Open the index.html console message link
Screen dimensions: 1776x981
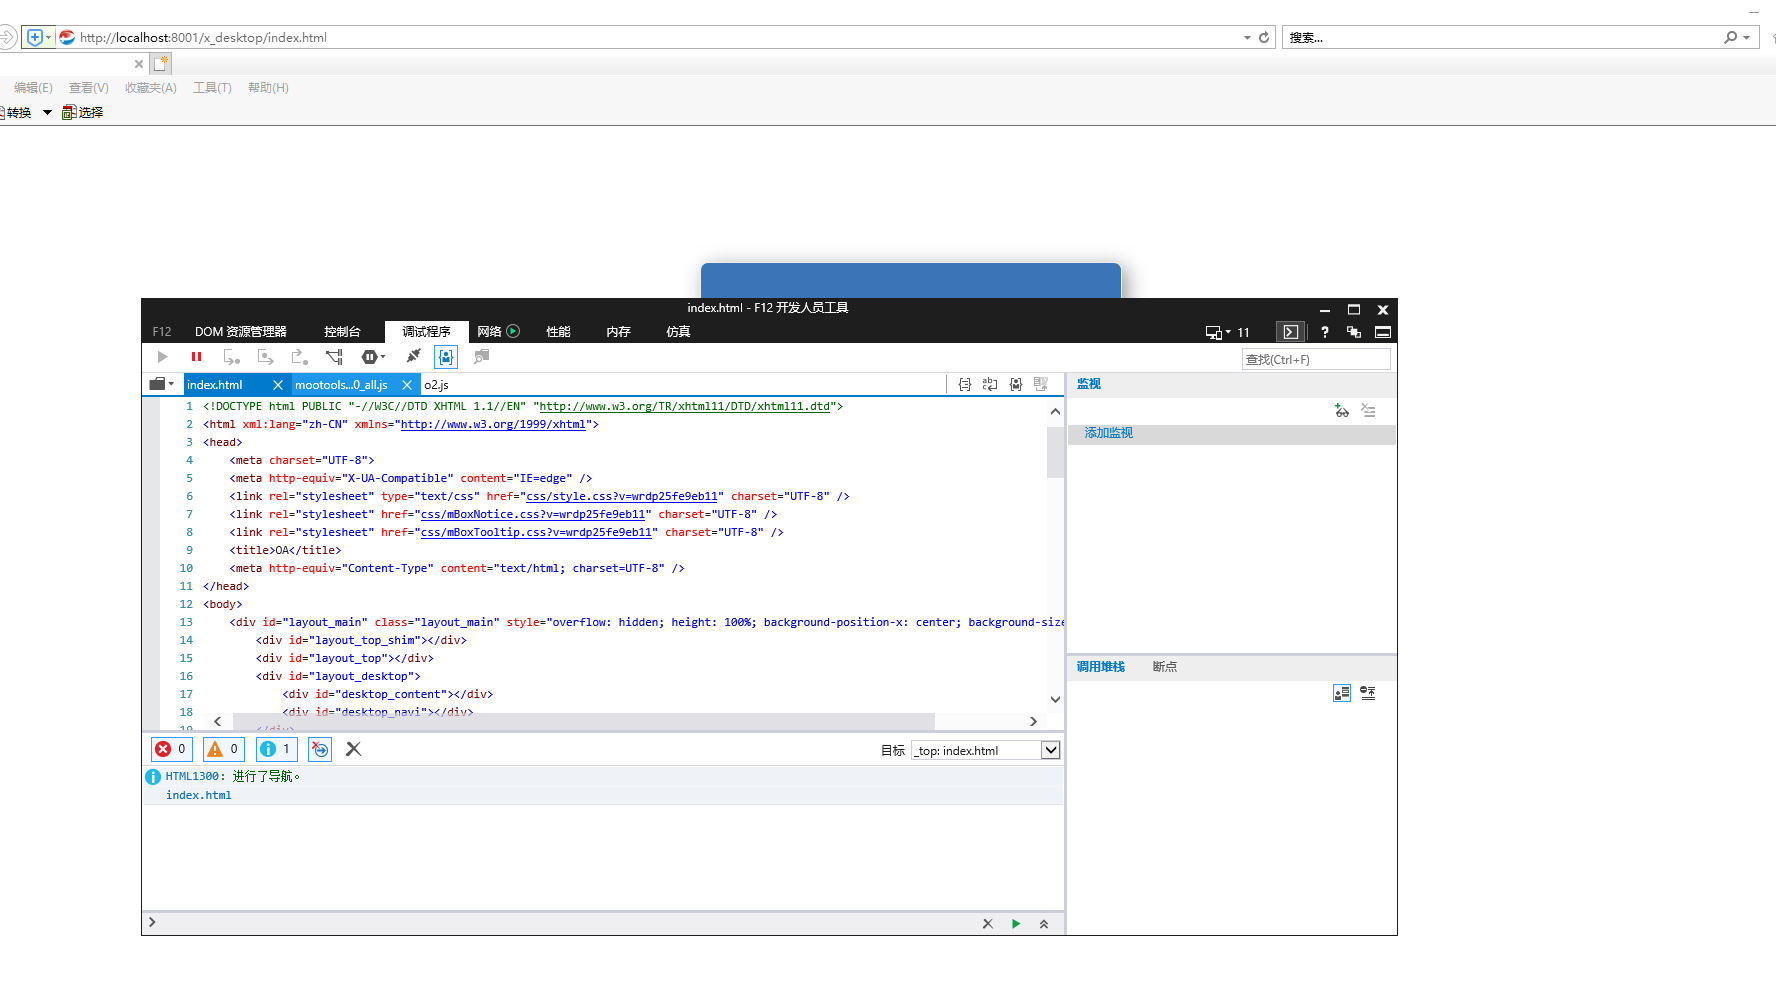[x=198, y=796]
